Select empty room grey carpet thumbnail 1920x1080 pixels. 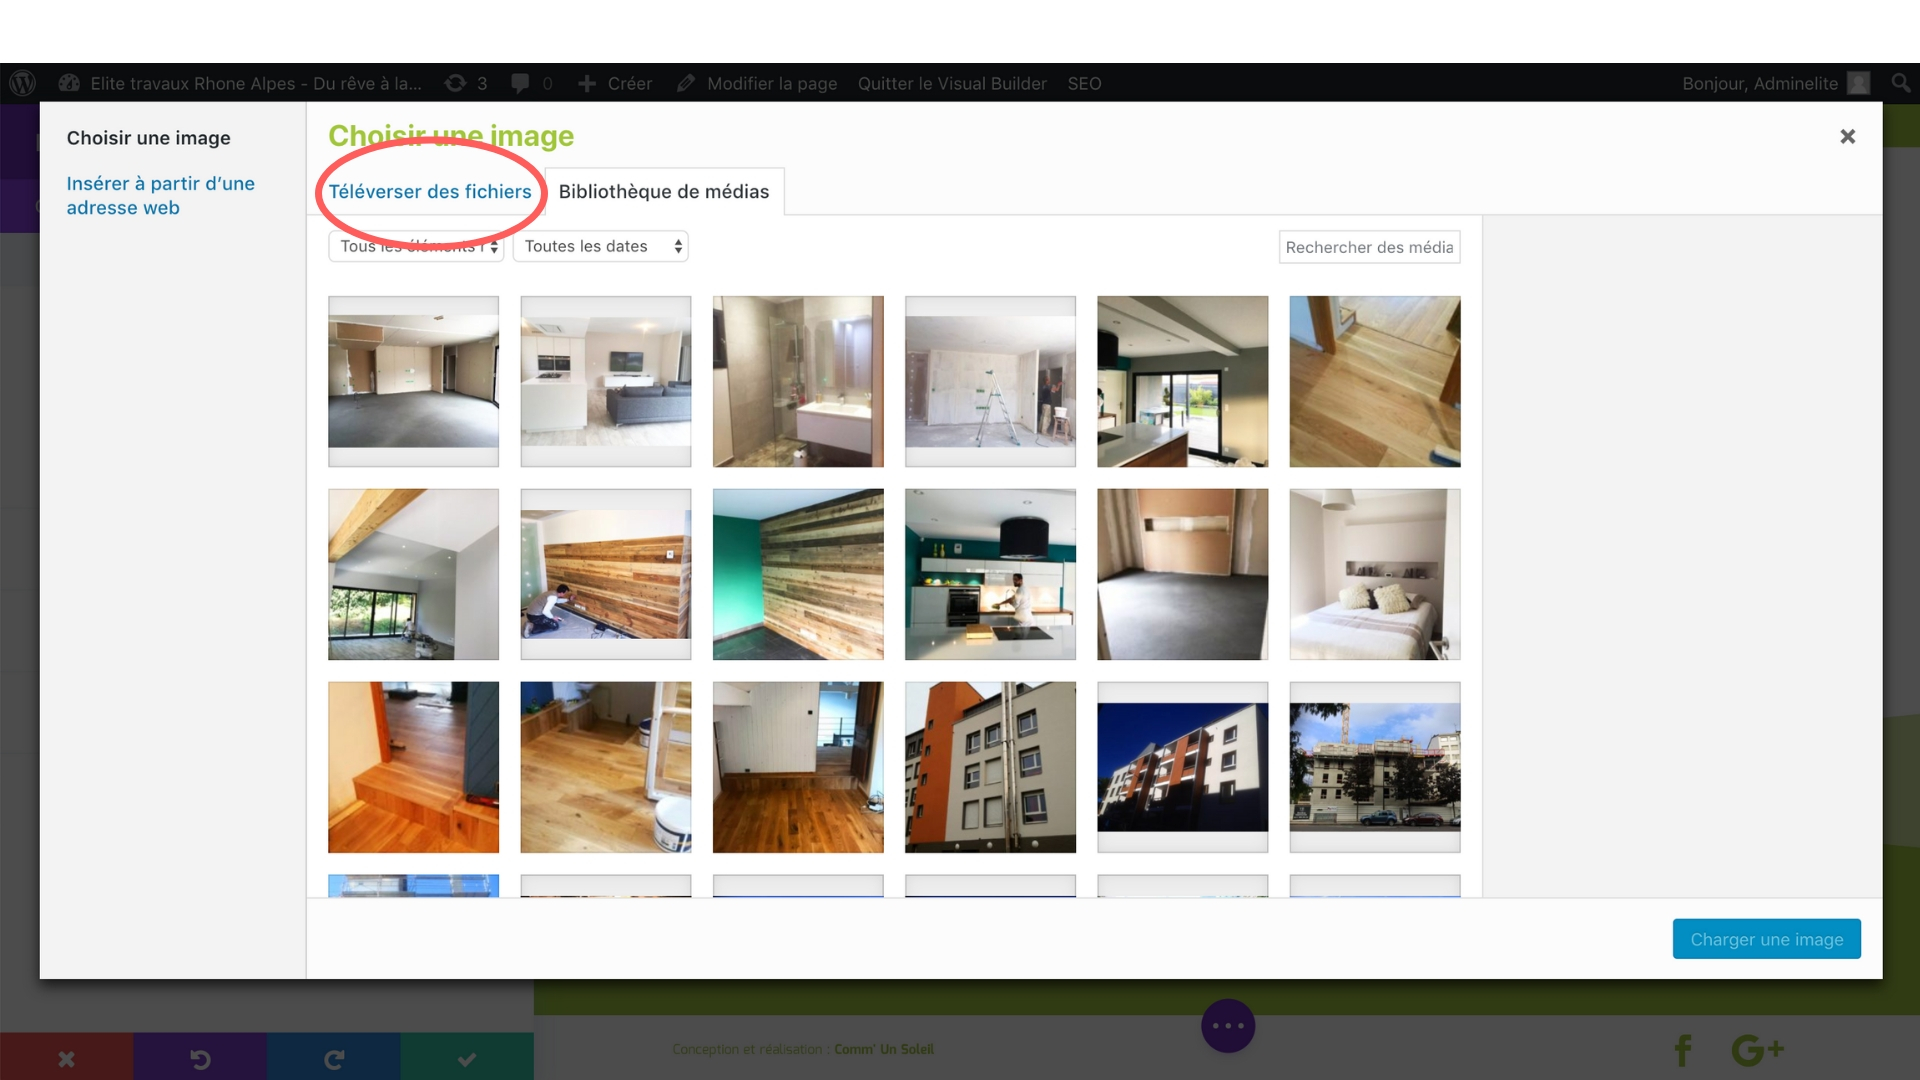tap(1182, 574)
